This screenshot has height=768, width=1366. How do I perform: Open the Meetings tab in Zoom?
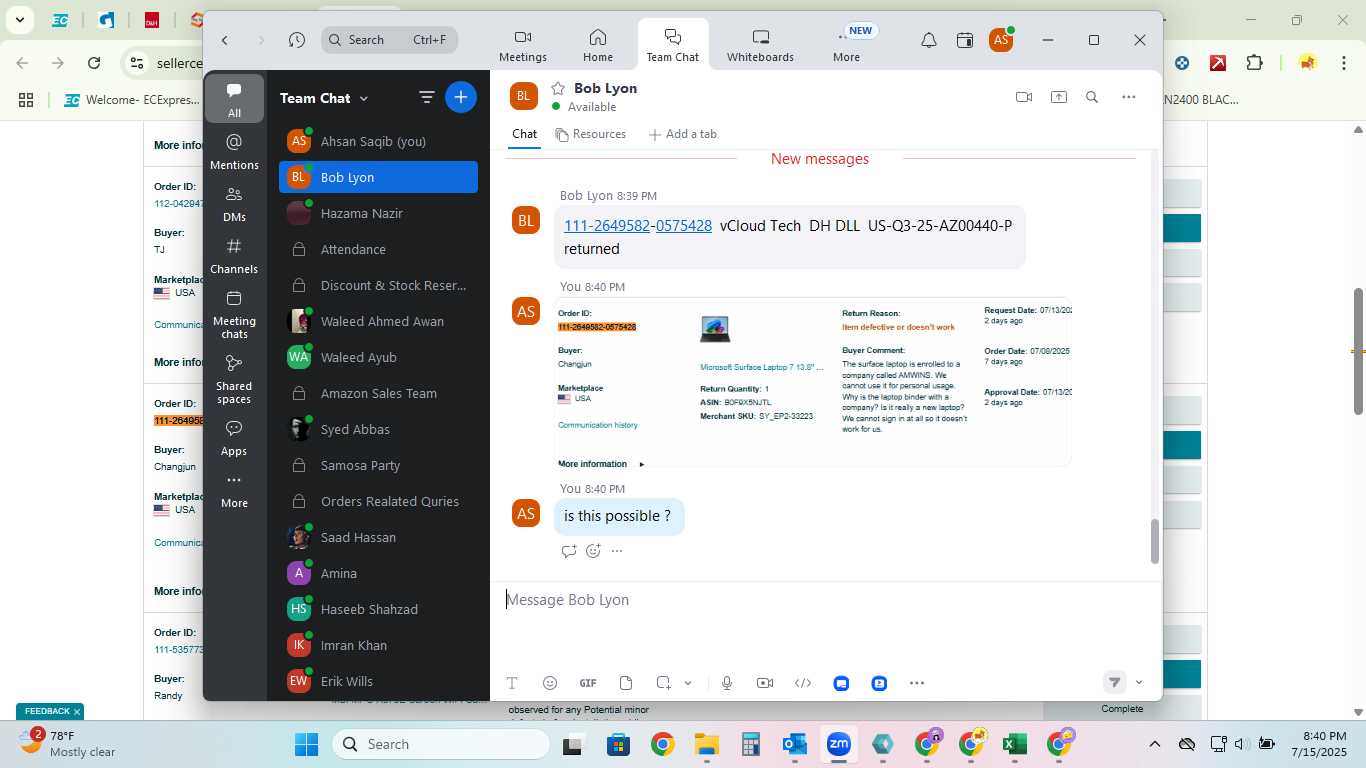[523, 46]
